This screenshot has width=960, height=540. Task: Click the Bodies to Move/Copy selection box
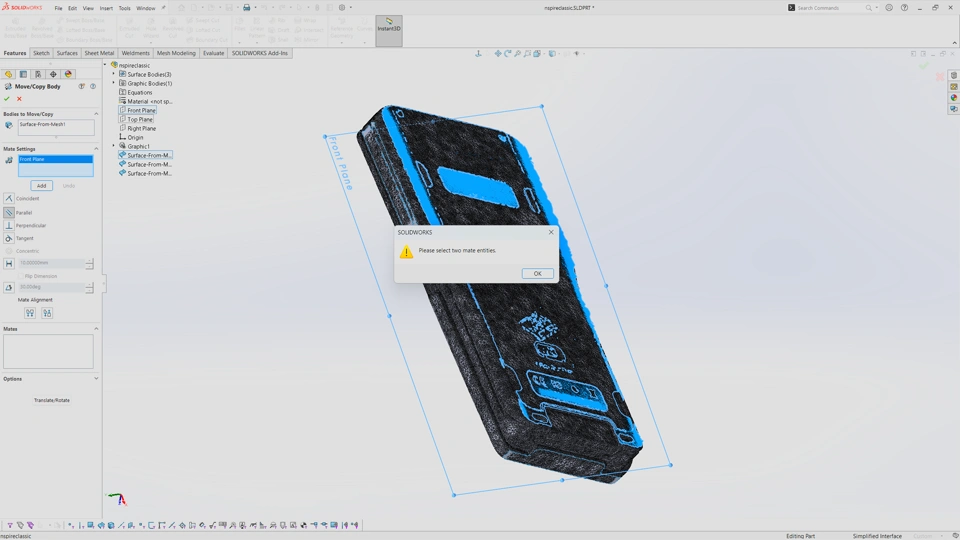point(56,127)
